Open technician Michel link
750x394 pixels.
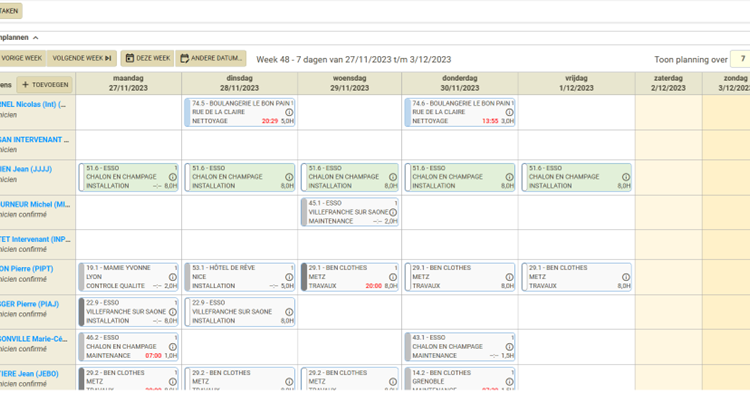[x=35, y=204]
